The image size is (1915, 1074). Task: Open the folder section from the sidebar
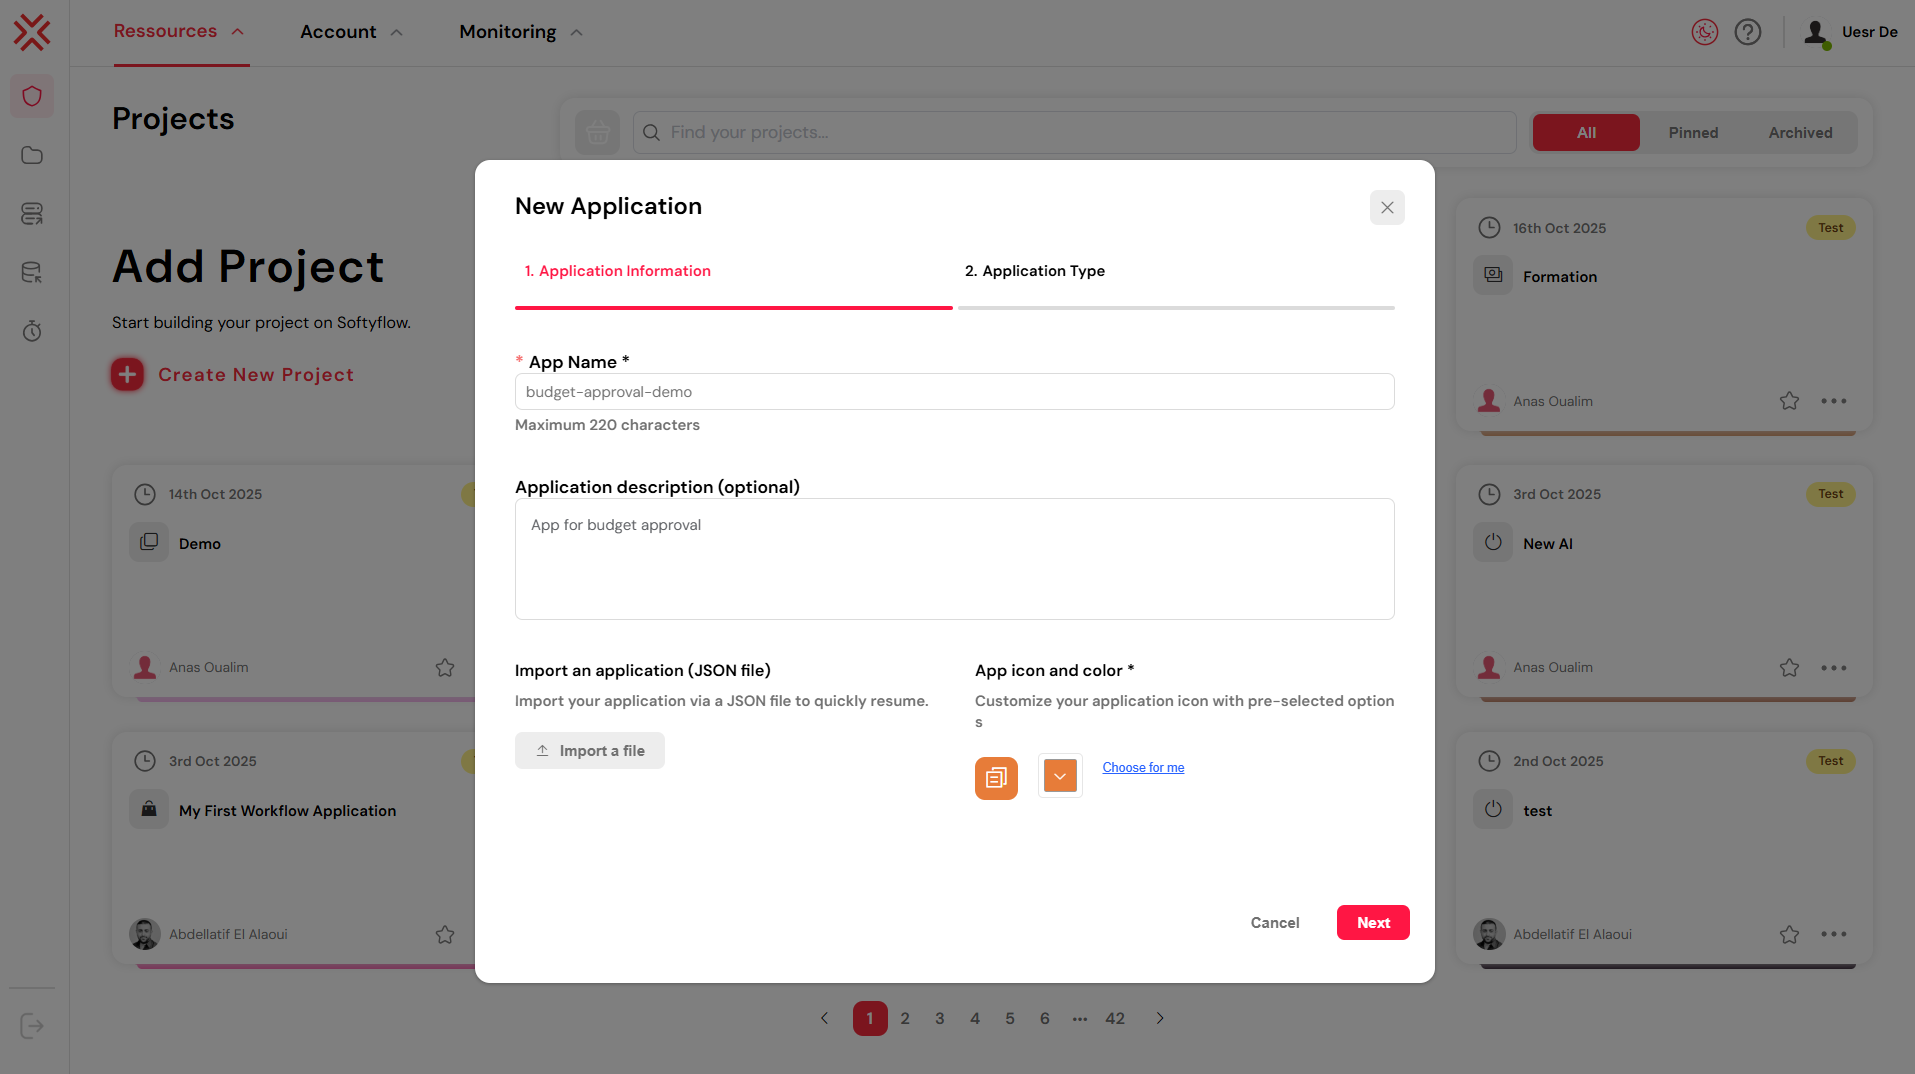pyautogui.click(x=32, y=155)
